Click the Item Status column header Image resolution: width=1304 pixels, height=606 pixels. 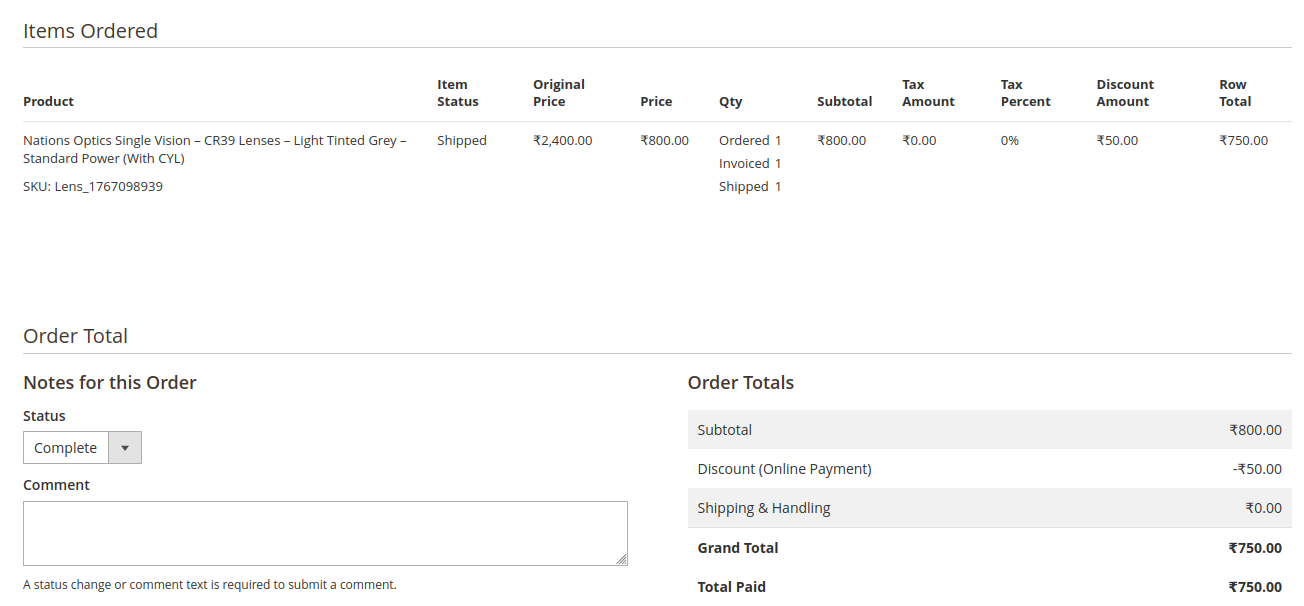[x=457, y=93]
